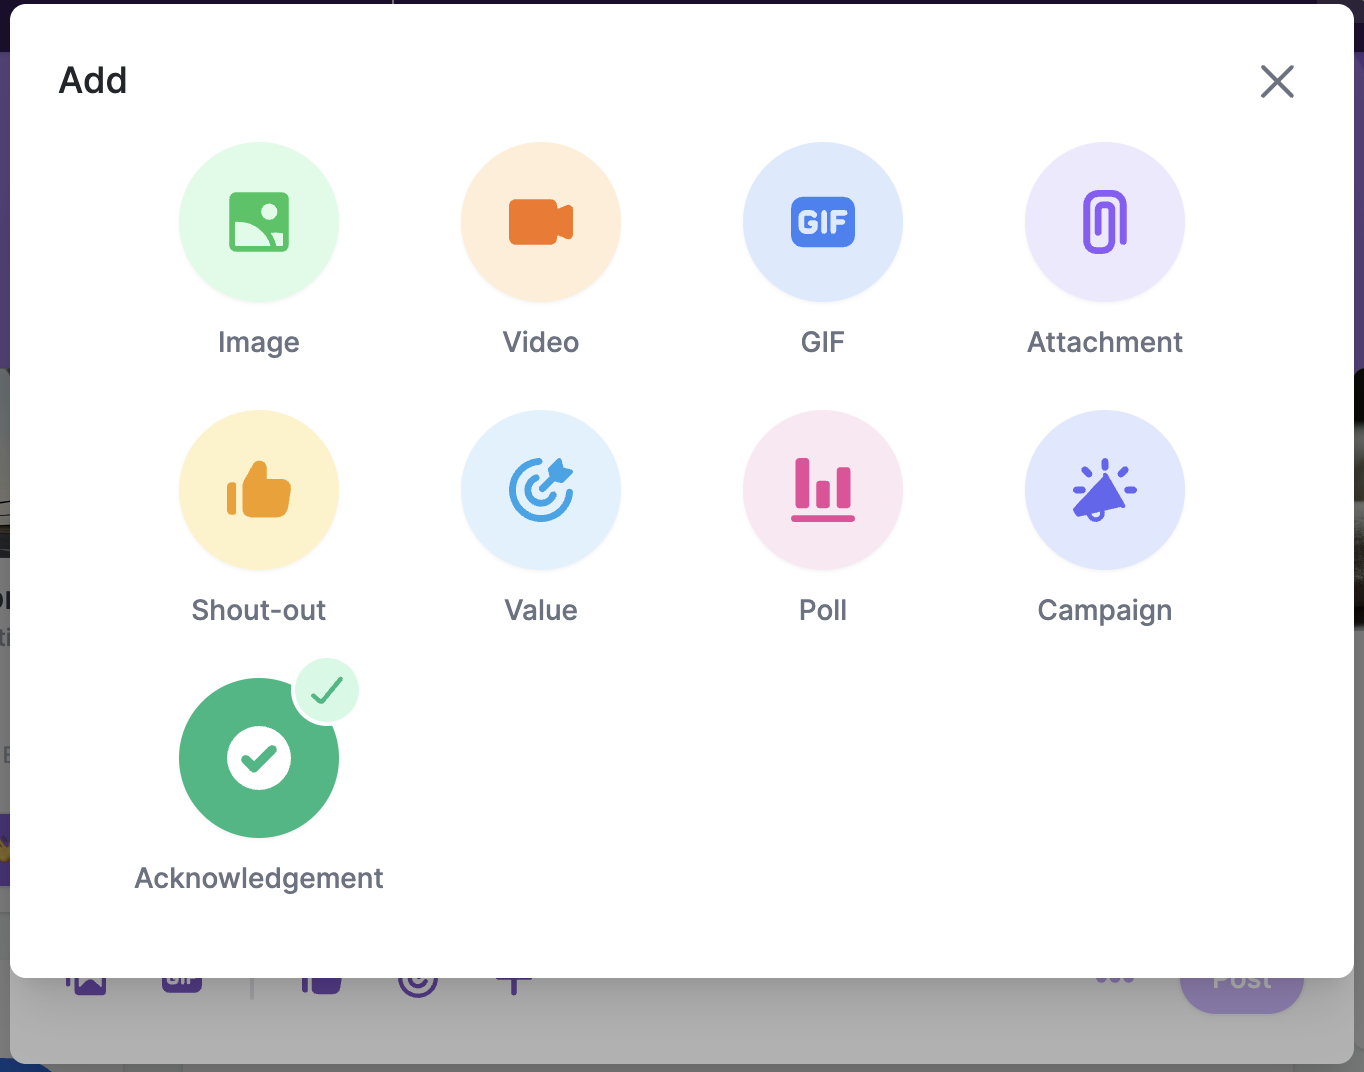The image size is (1364, 1072).
Task: Click the Attachment label
Action: 1105,342
